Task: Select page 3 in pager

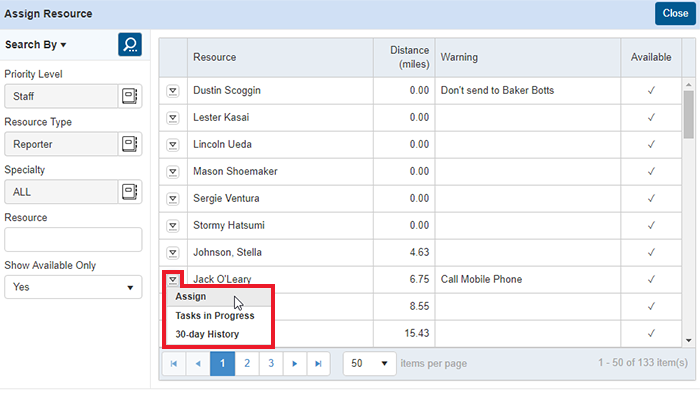Action: [x=271, y=364]
